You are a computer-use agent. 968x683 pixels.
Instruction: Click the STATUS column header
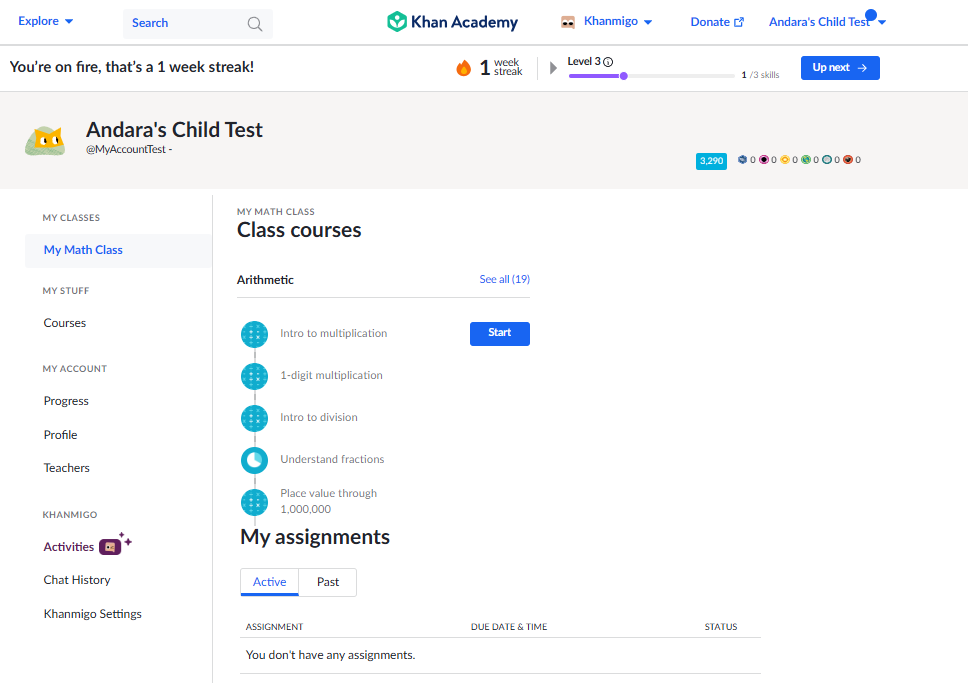click(720, 627)
